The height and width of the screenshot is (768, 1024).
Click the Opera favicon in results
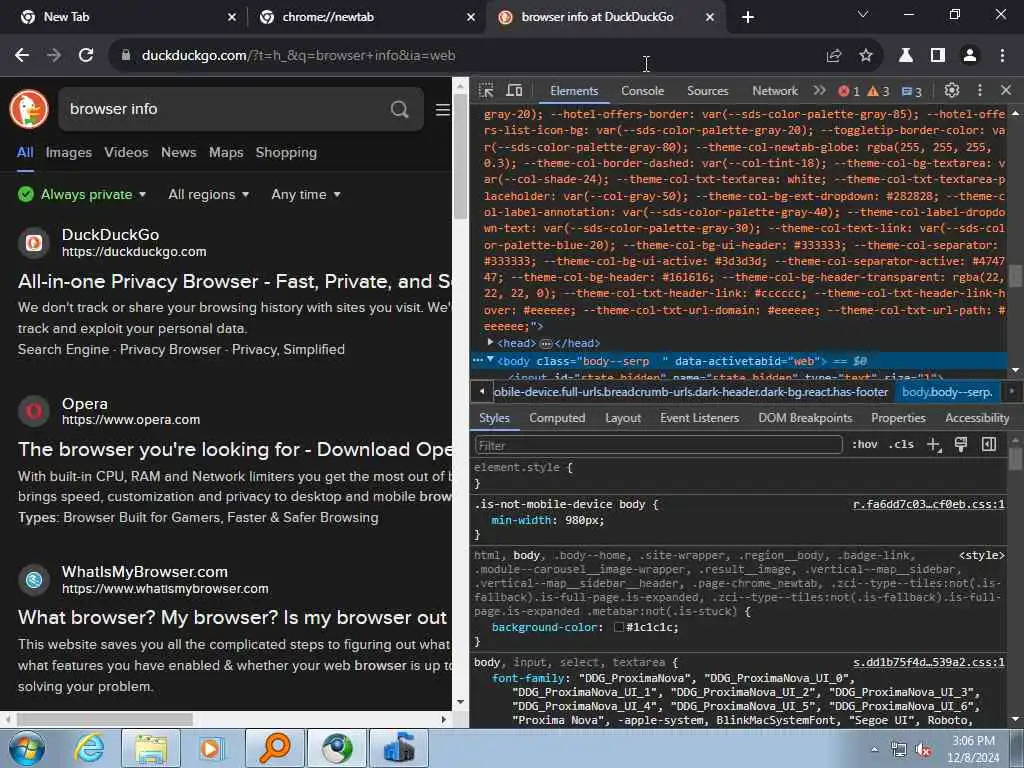[34, 411]
